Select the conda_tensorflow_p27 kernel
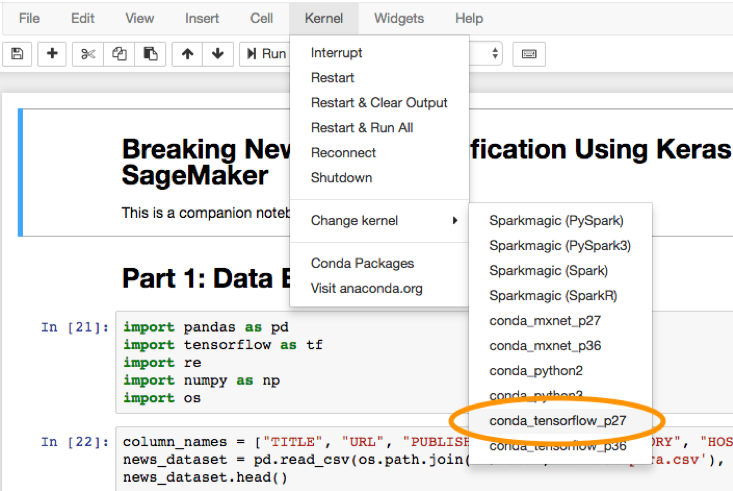Image resolution: width=733 pixels, height=491 pixels. (x=561, y=421)
